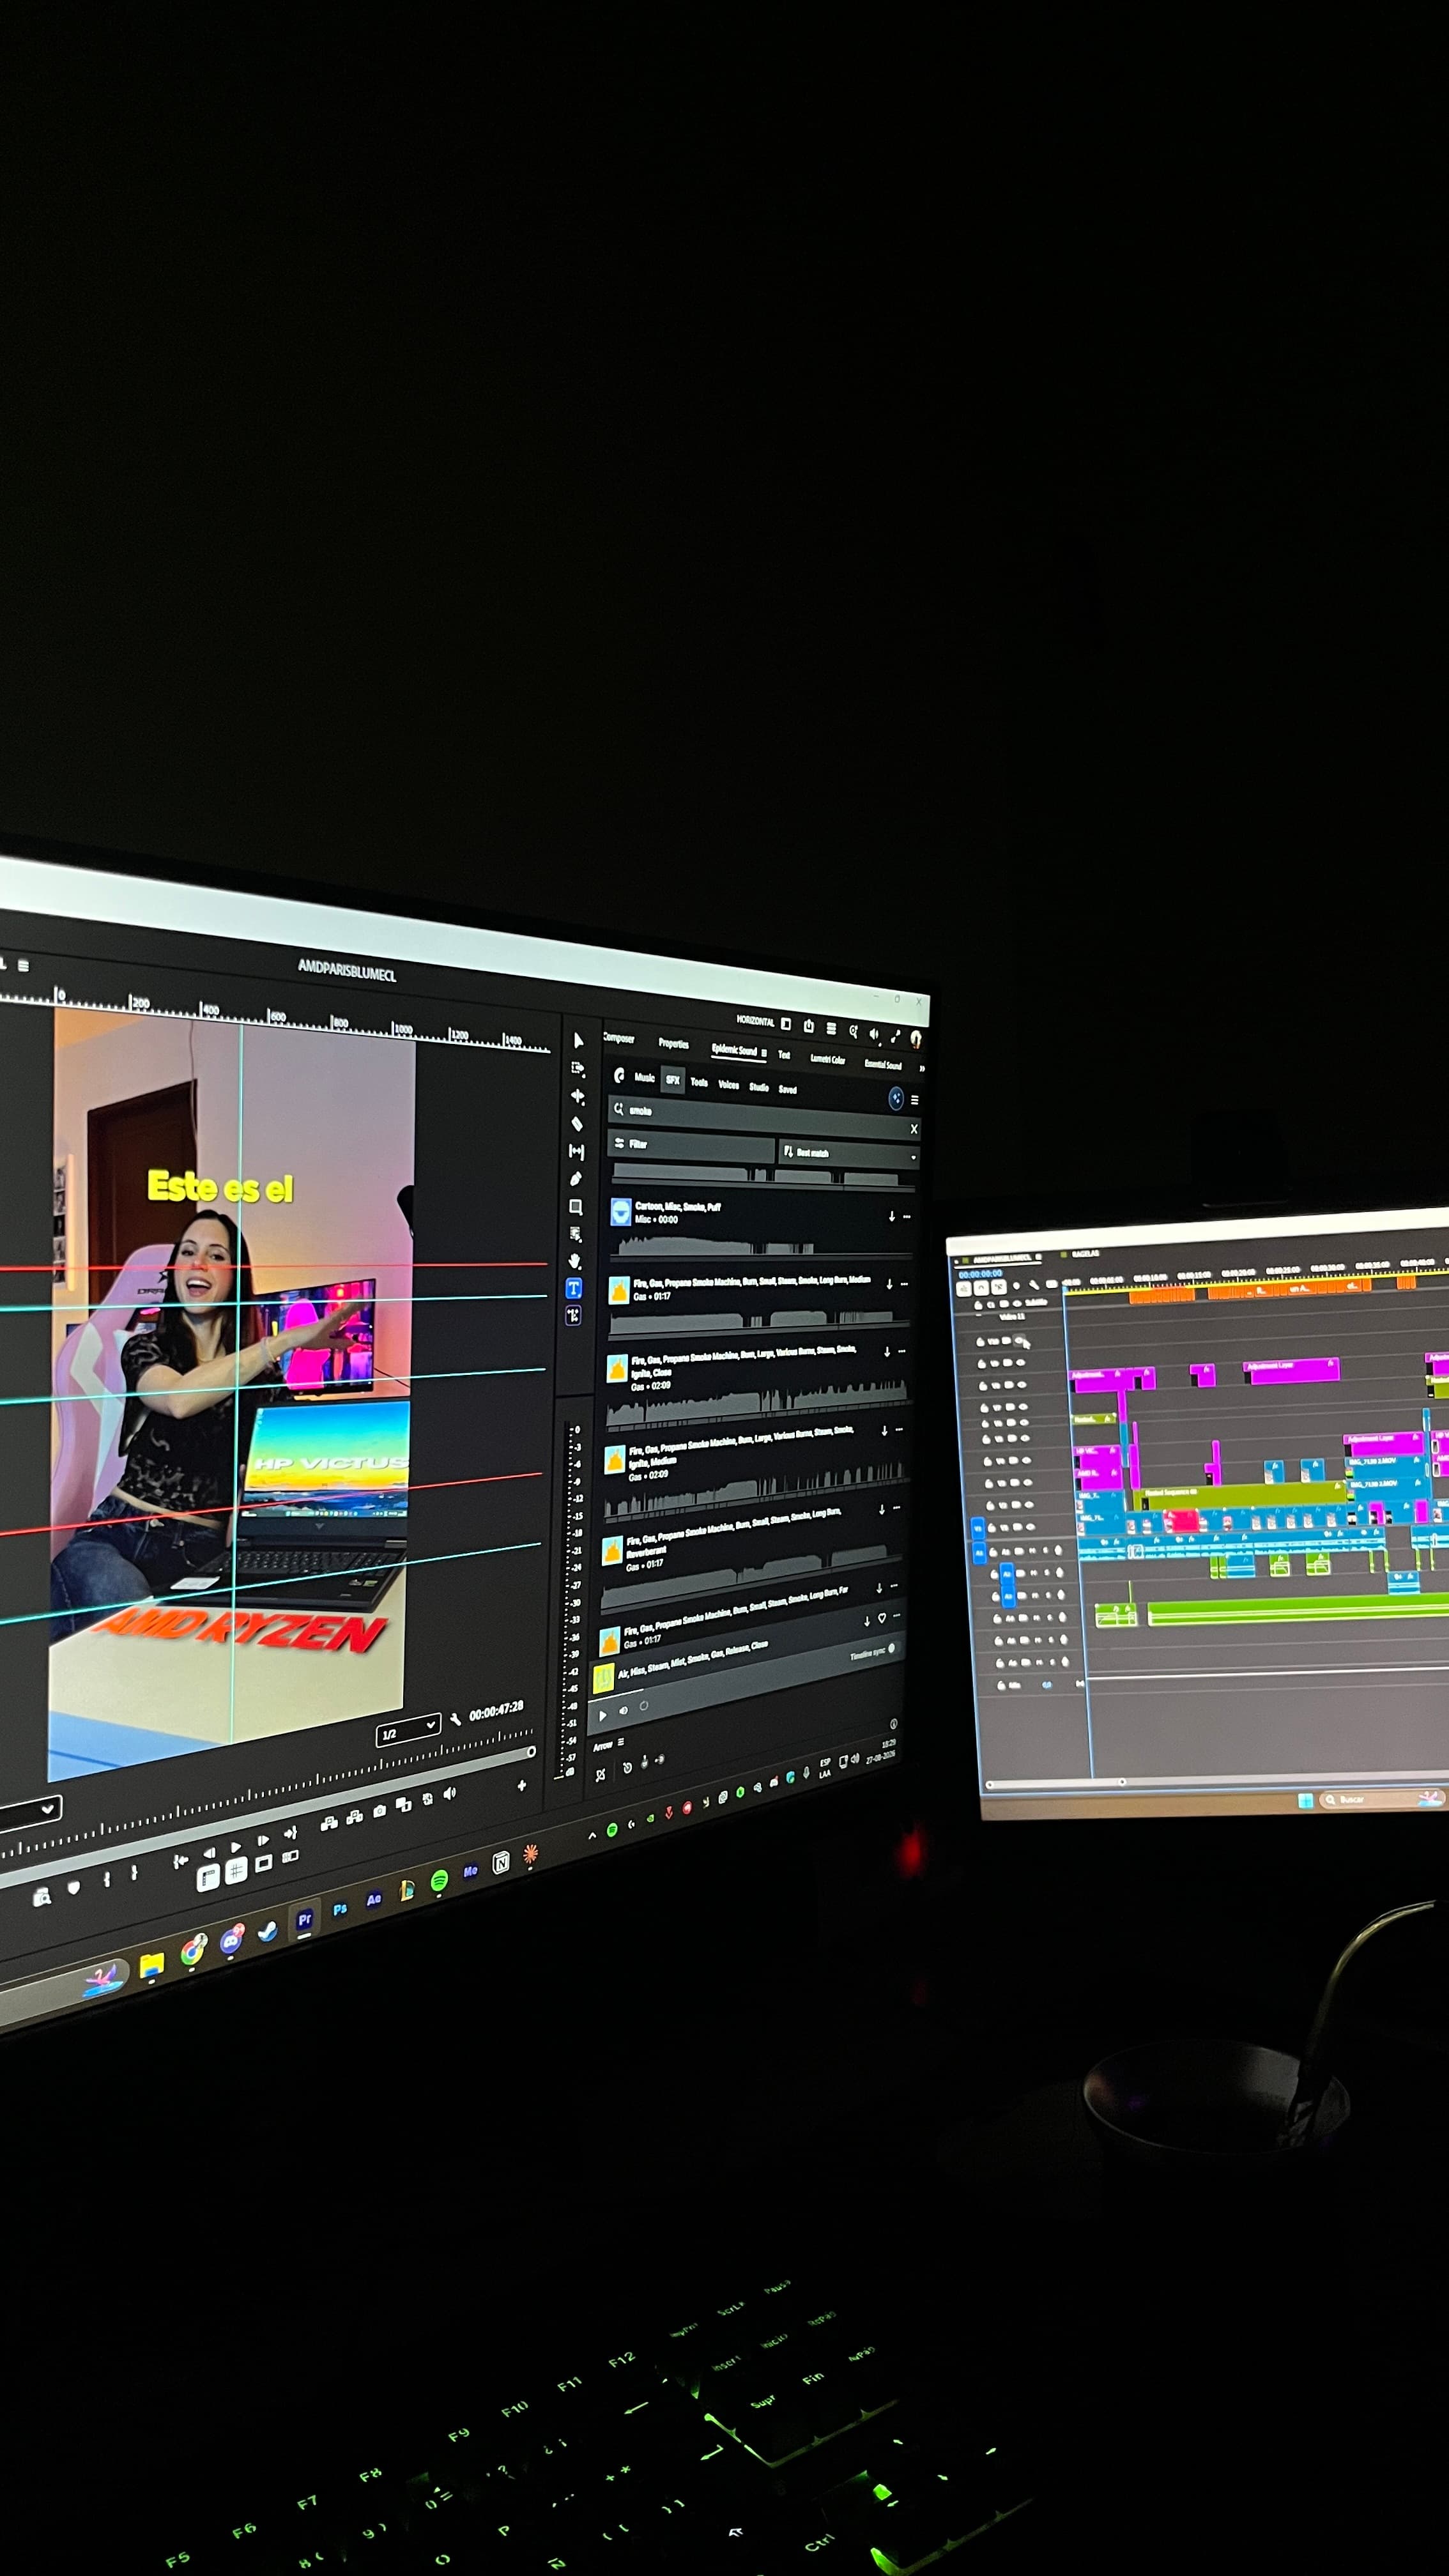Click the Export Frame camera icon
The image size is (1449, 2576).
click(x=380, y=1811)
